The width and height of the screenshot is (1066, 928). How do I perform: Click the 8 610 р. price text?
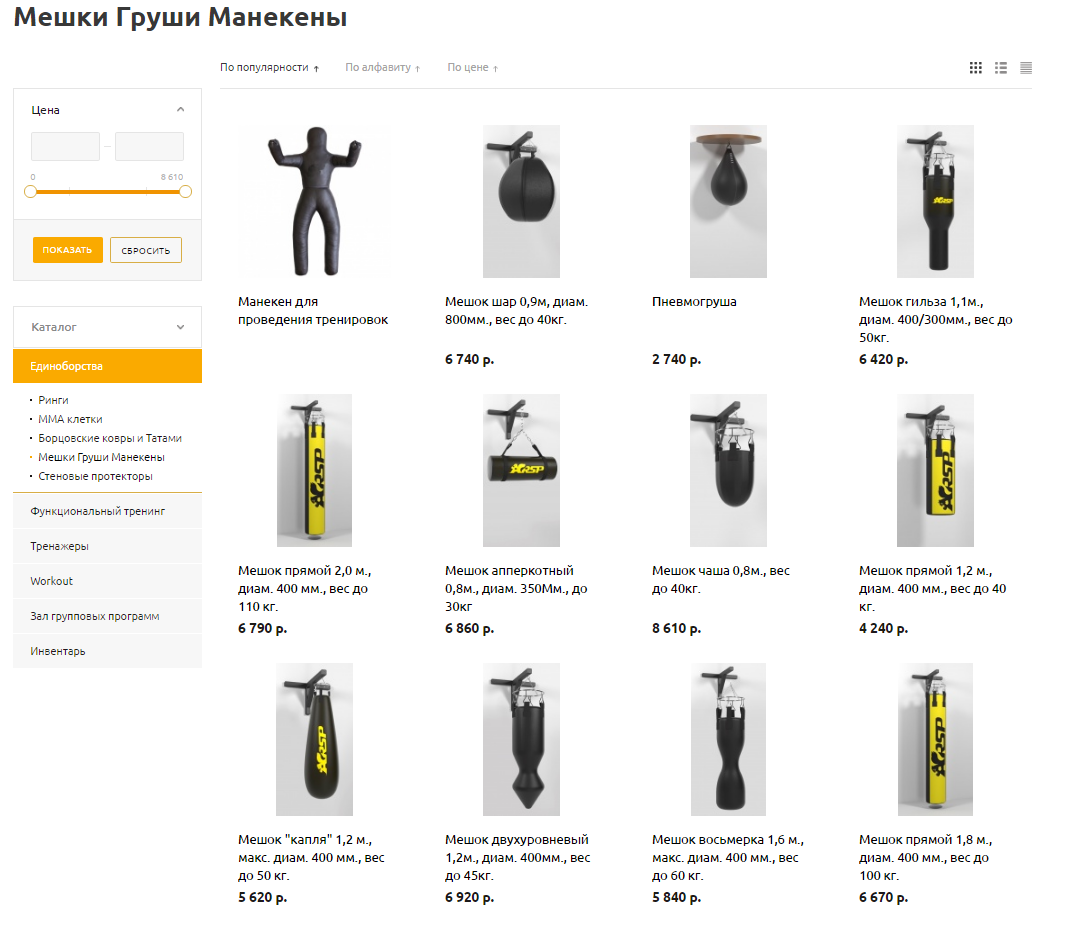[676, 629]
